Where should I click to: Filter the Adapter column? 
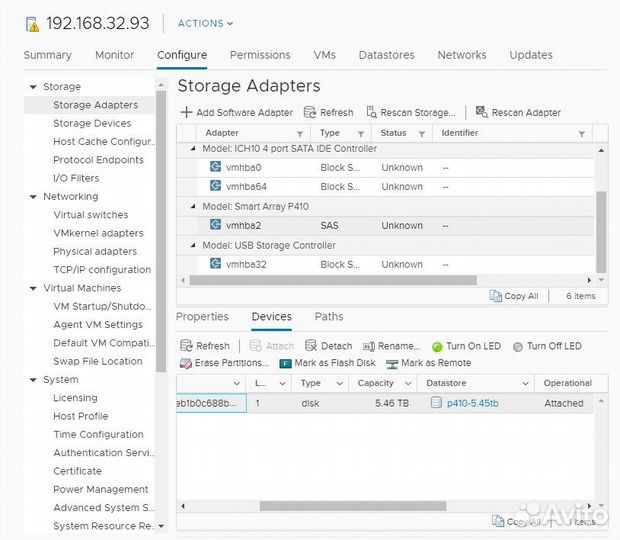300,134
